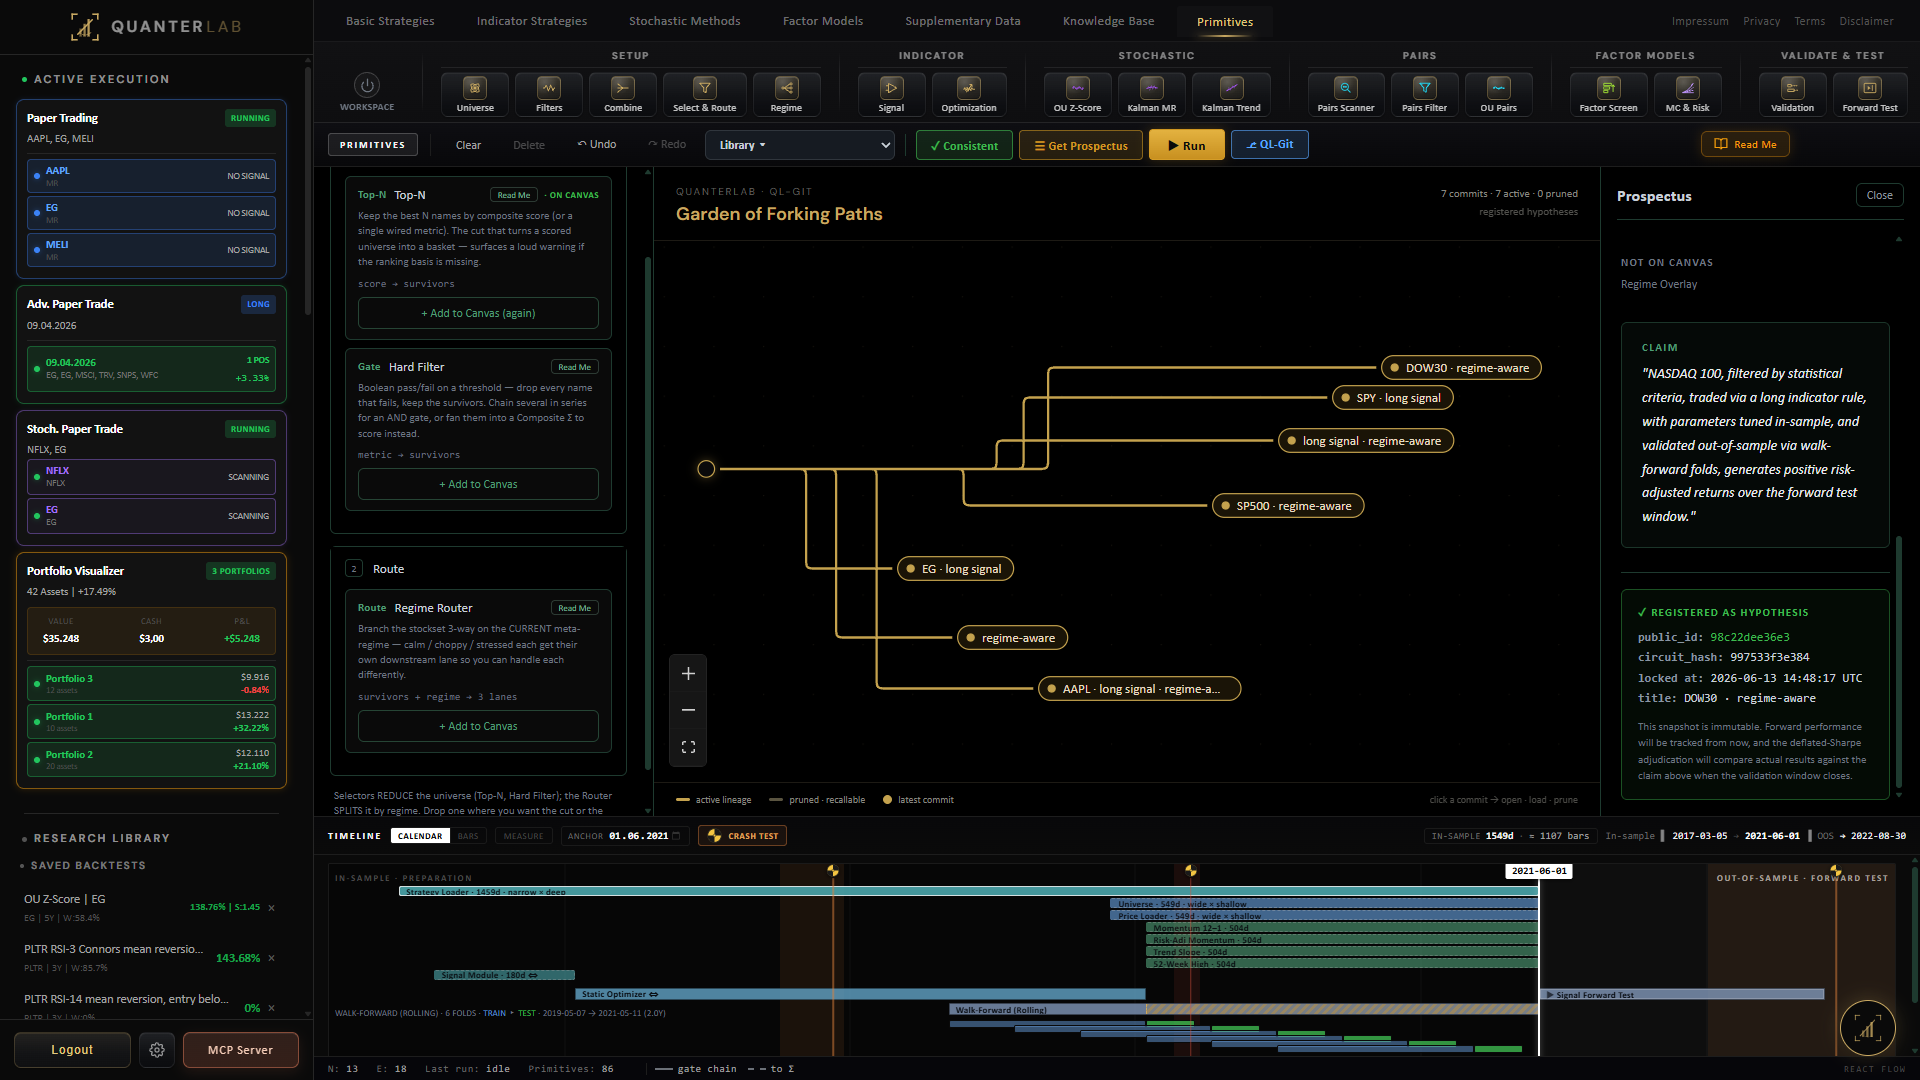Click the Get Prospectus button

(1080, 146)
